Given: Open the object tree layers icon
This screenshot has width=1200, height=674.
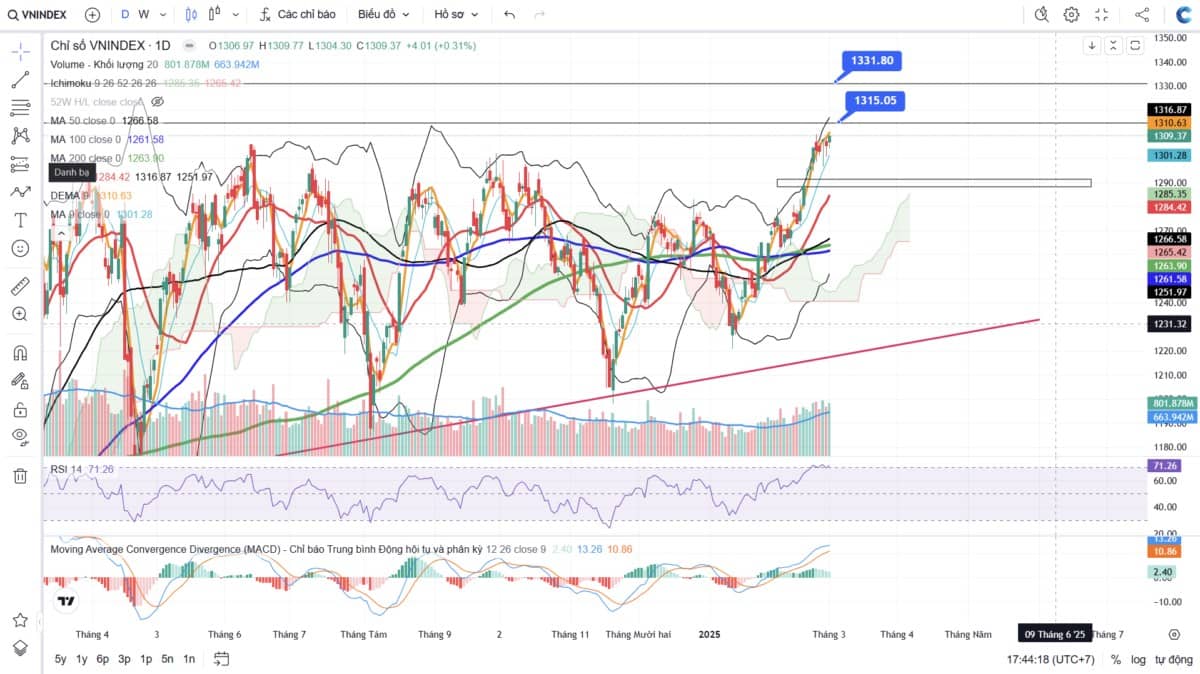Looking at the screenshot, I should [x=20, y=649].
